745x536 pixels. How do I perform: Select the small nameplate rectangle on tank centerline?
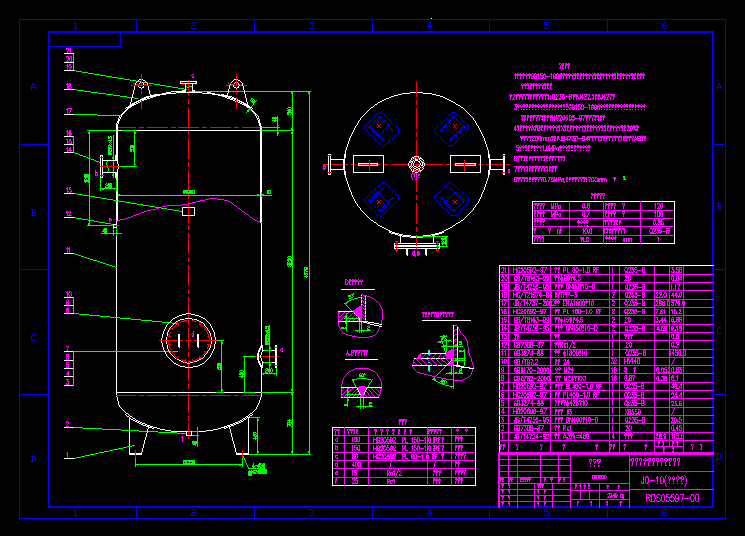188,211
